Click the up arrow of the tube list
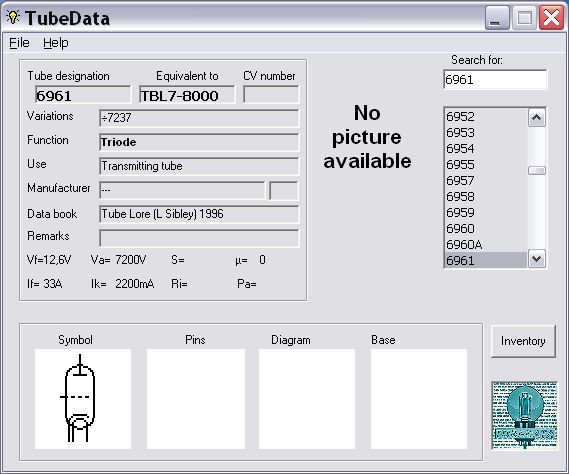The width and height of the screenshot is (569, 474). (536, 118)
